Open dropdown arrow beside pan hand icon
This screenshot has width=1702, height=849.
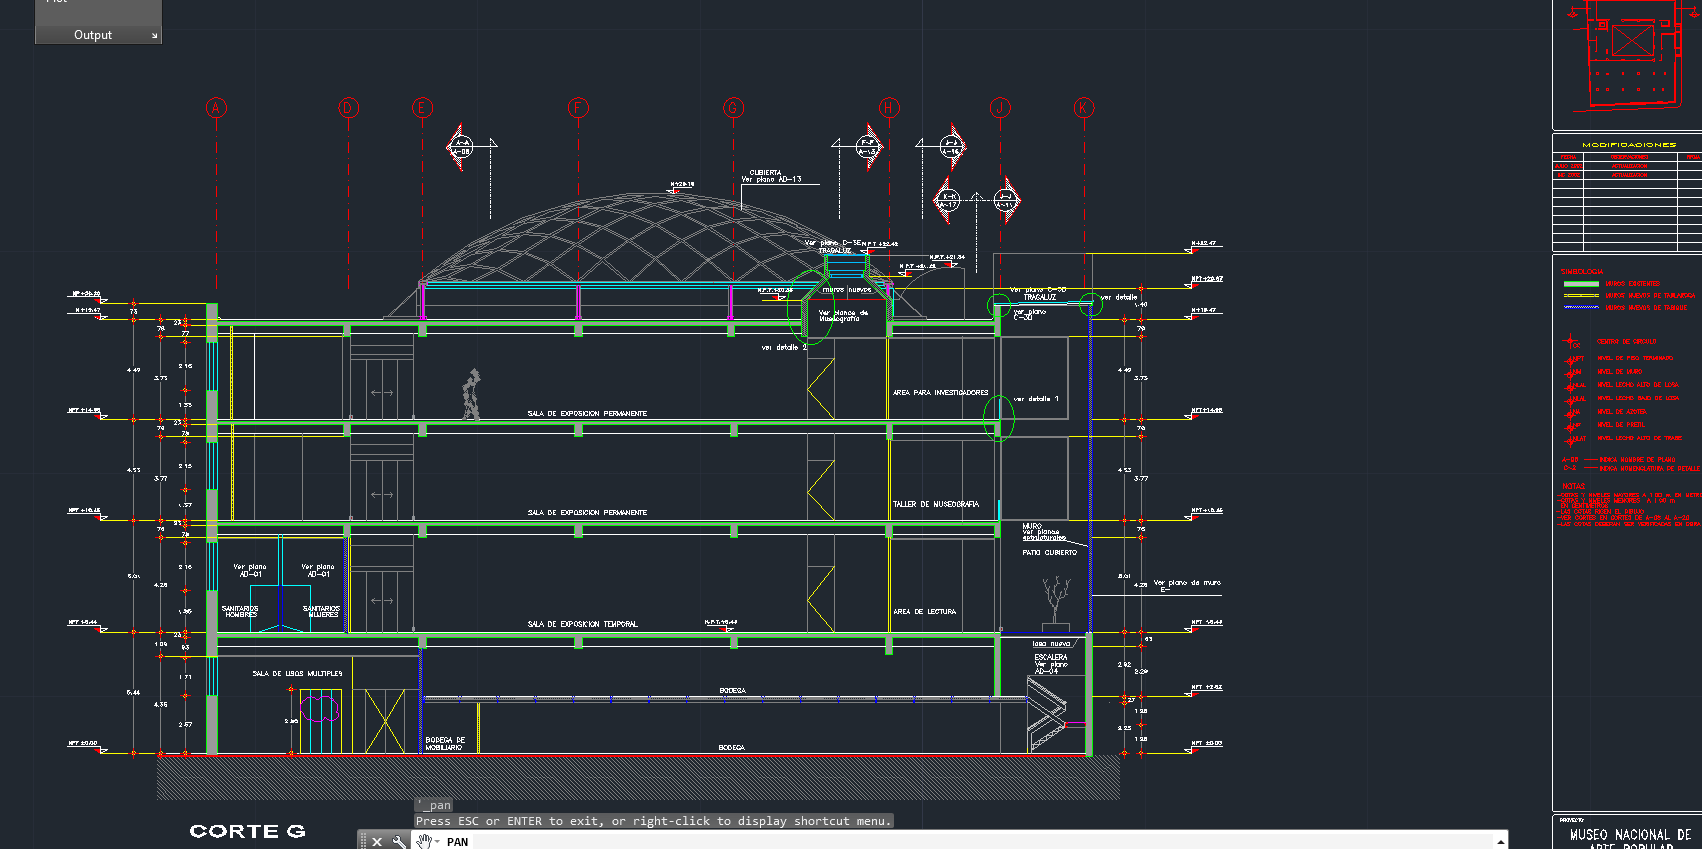click(x=437, y=842)
